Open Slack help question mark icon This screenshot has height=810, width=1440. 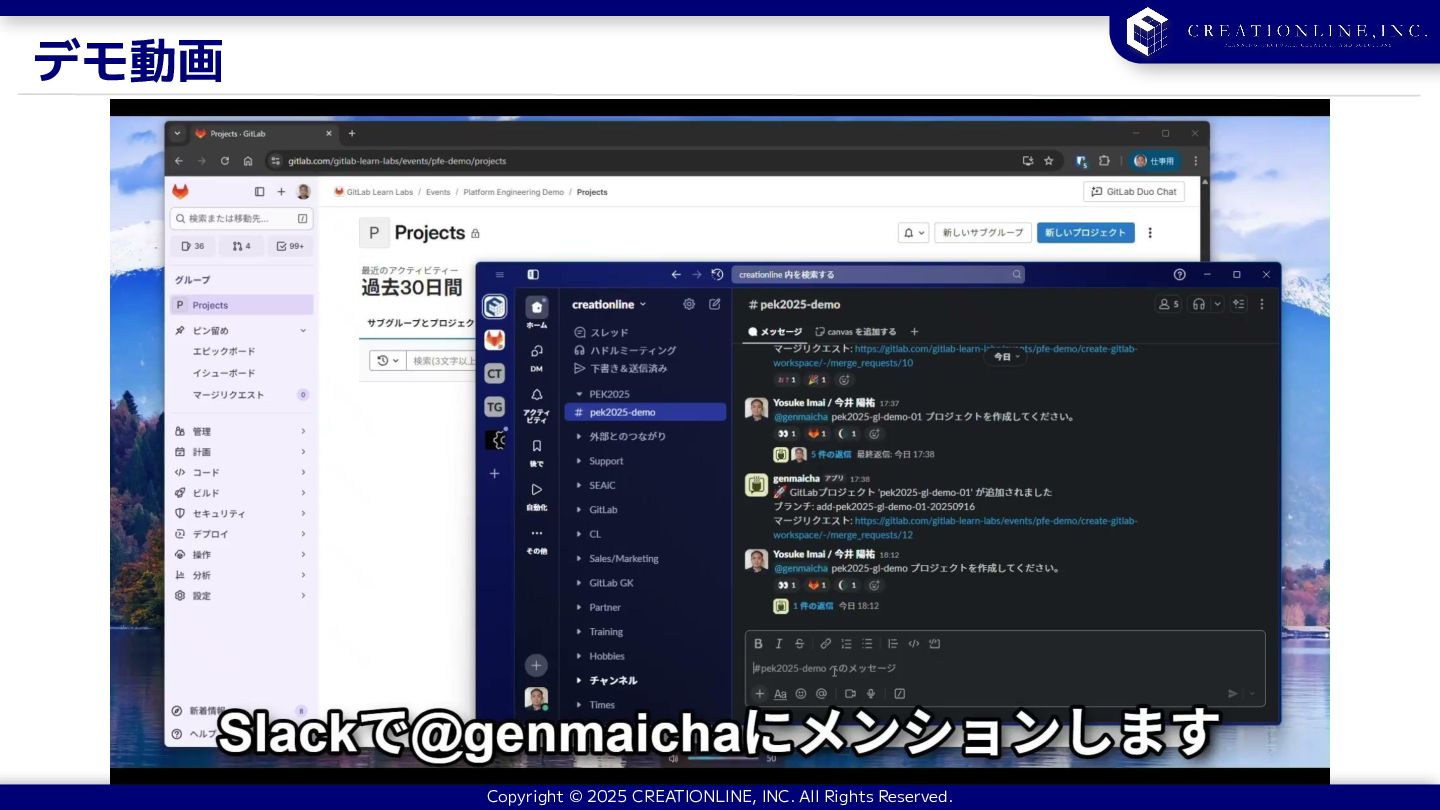point(1179,274)
